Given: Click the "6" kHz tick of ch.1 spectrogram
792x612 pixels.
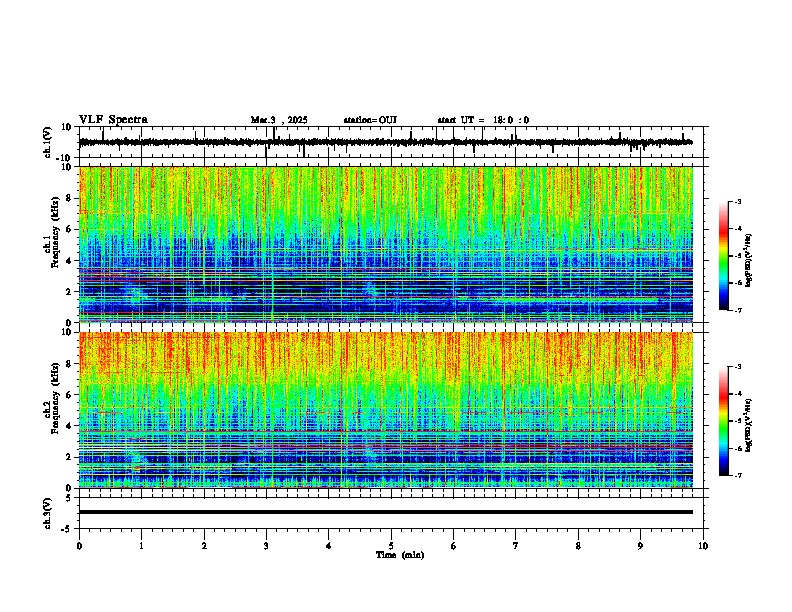Looking at the screenshot, I should click(69, 230).
